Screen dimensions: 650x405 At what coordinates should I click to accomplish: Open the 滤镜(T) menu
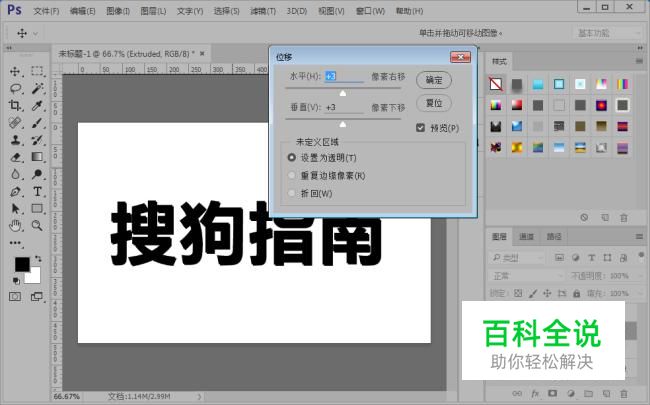click(263, 11)
